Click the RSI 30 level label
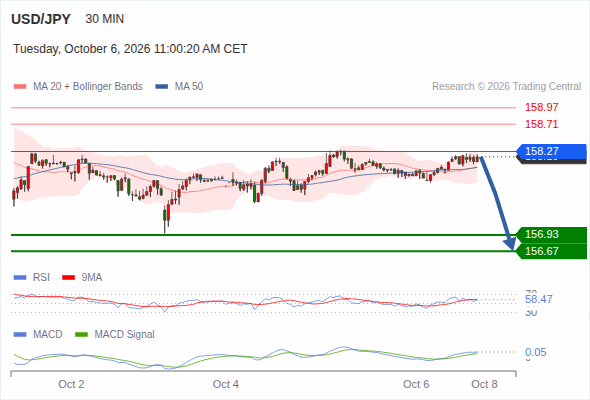The image size is (590, 400). point(531,313)
